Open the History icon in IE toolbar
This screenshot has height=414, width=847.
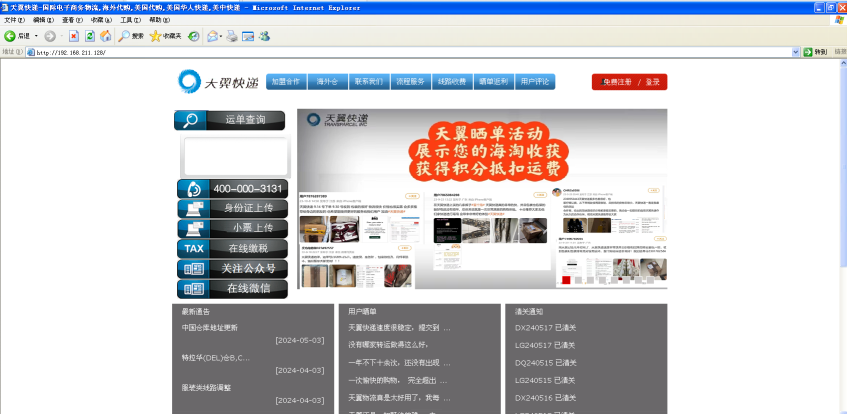coord(193,36)
